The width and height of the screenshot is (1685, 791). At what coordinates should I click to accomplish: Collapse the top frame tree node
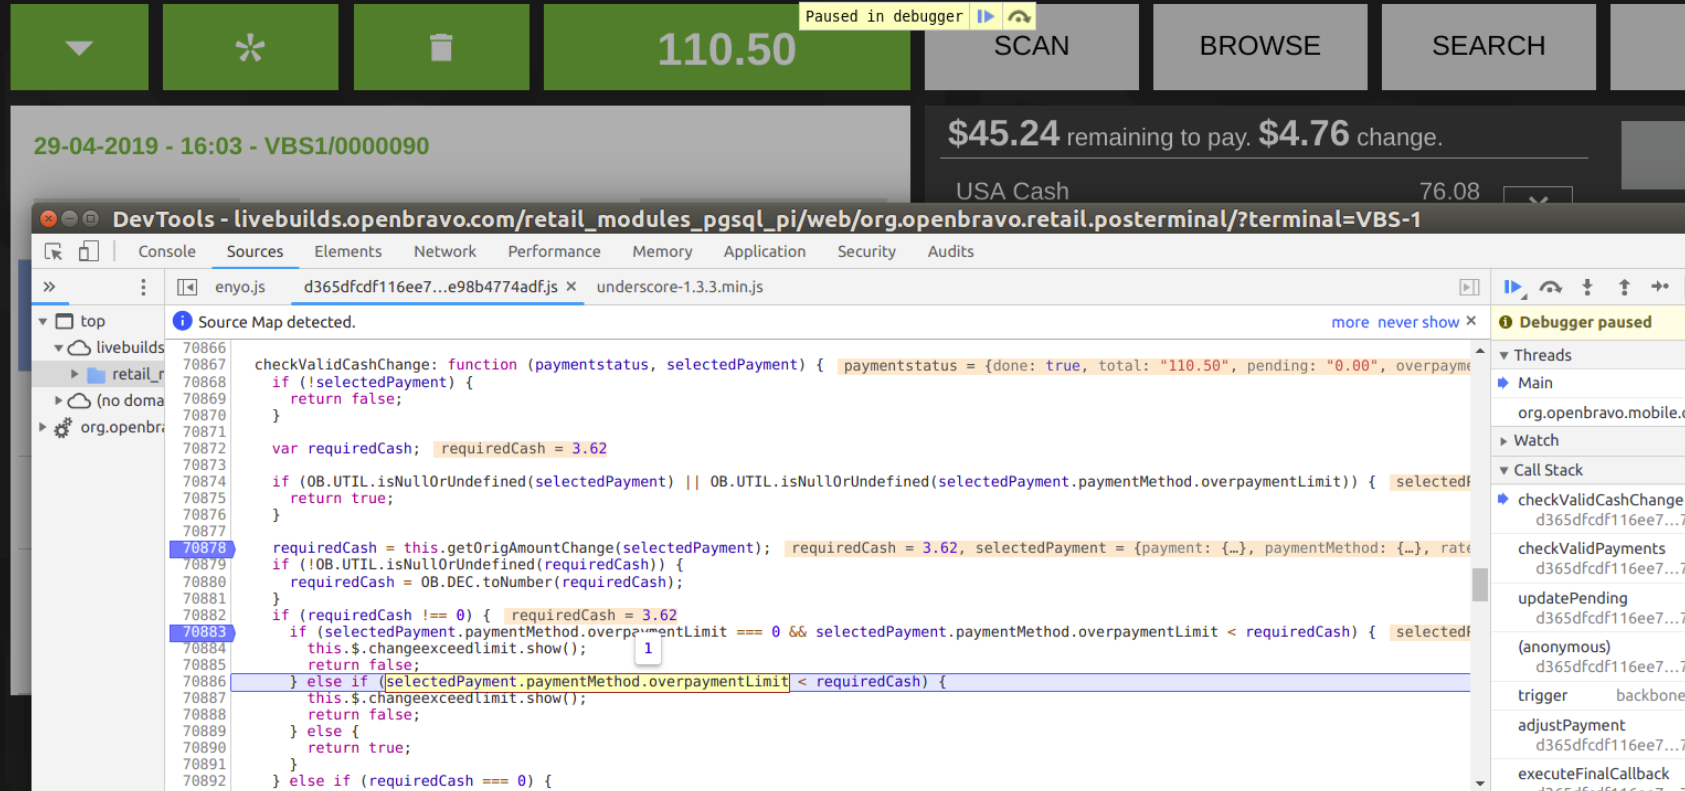43,321
